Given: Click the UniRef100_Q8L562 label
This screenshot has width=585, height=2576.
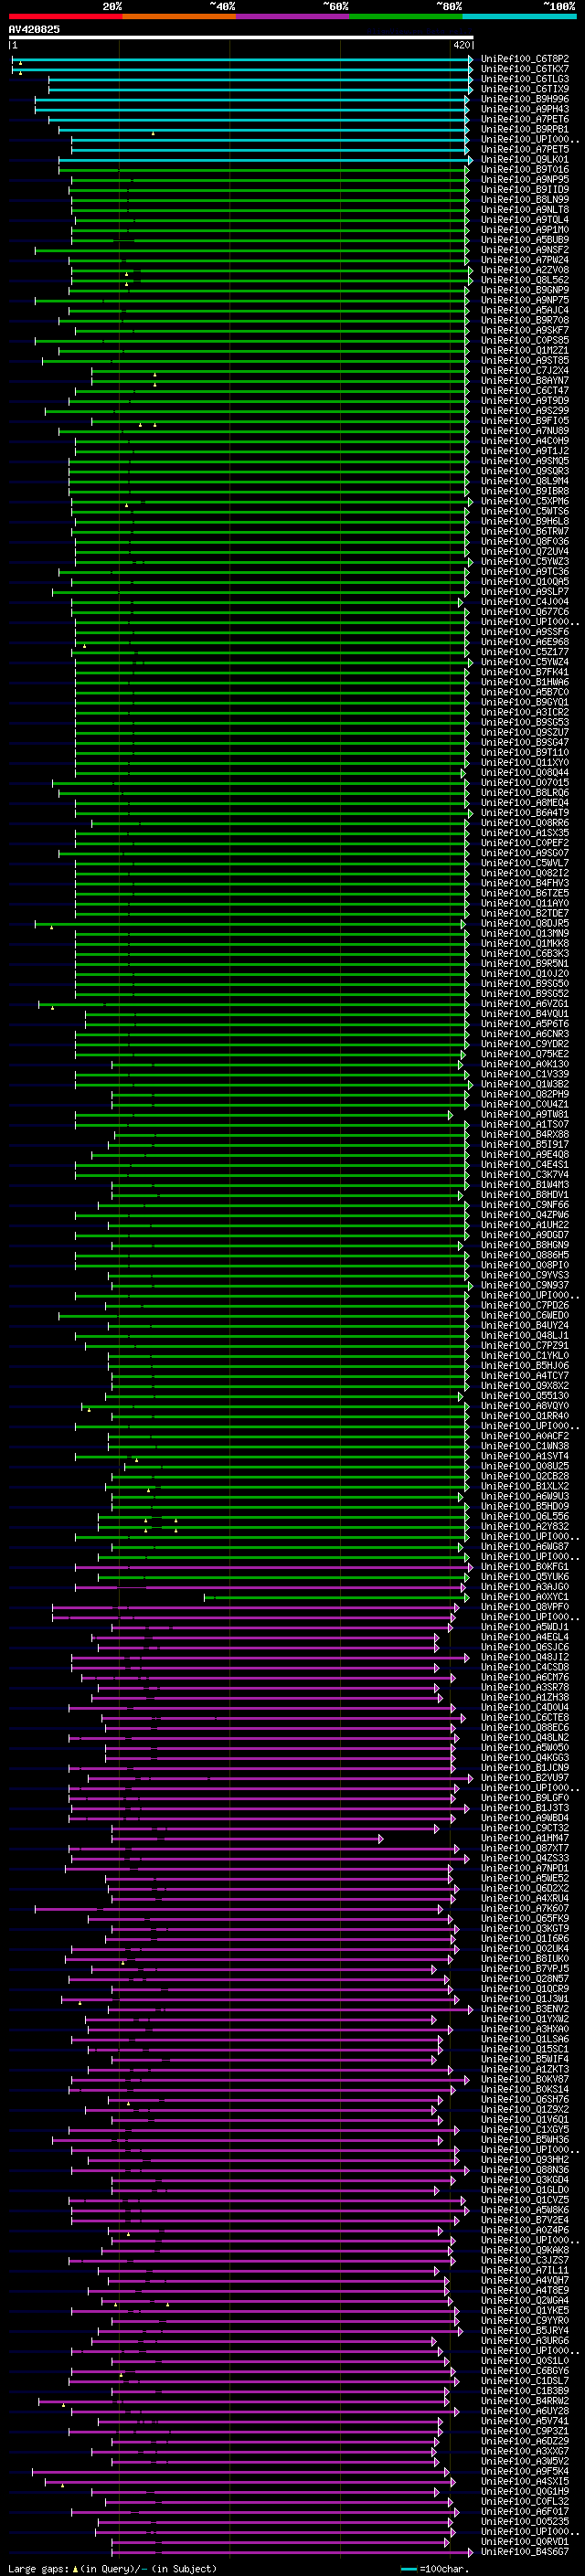Looking at the screenshot, I should [x=525, y=280].
